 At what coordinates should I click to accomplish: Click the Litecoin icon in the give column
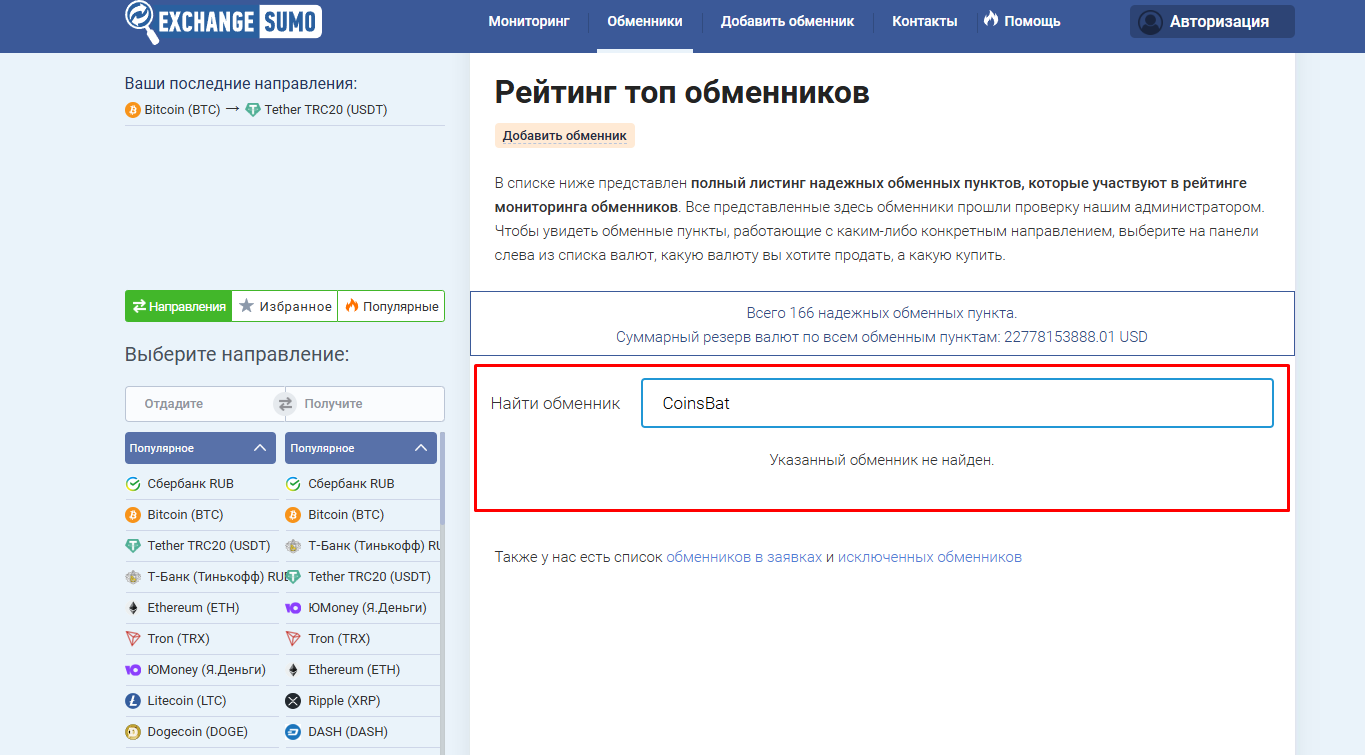133,701
